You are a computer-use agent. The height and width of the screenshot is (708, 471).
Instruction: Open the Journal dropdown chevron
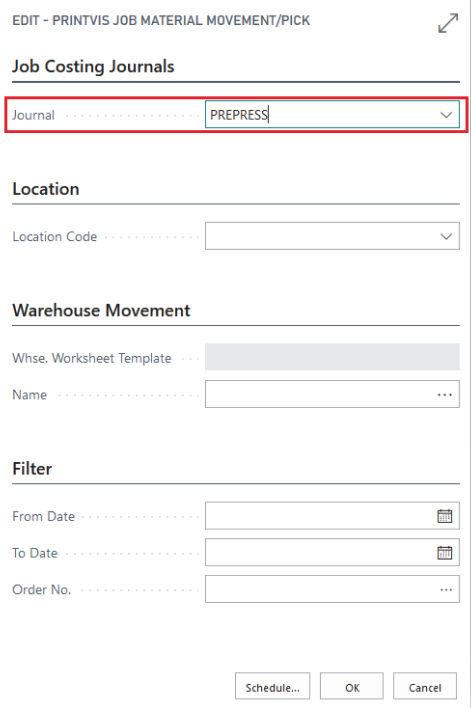coord(446,115)
